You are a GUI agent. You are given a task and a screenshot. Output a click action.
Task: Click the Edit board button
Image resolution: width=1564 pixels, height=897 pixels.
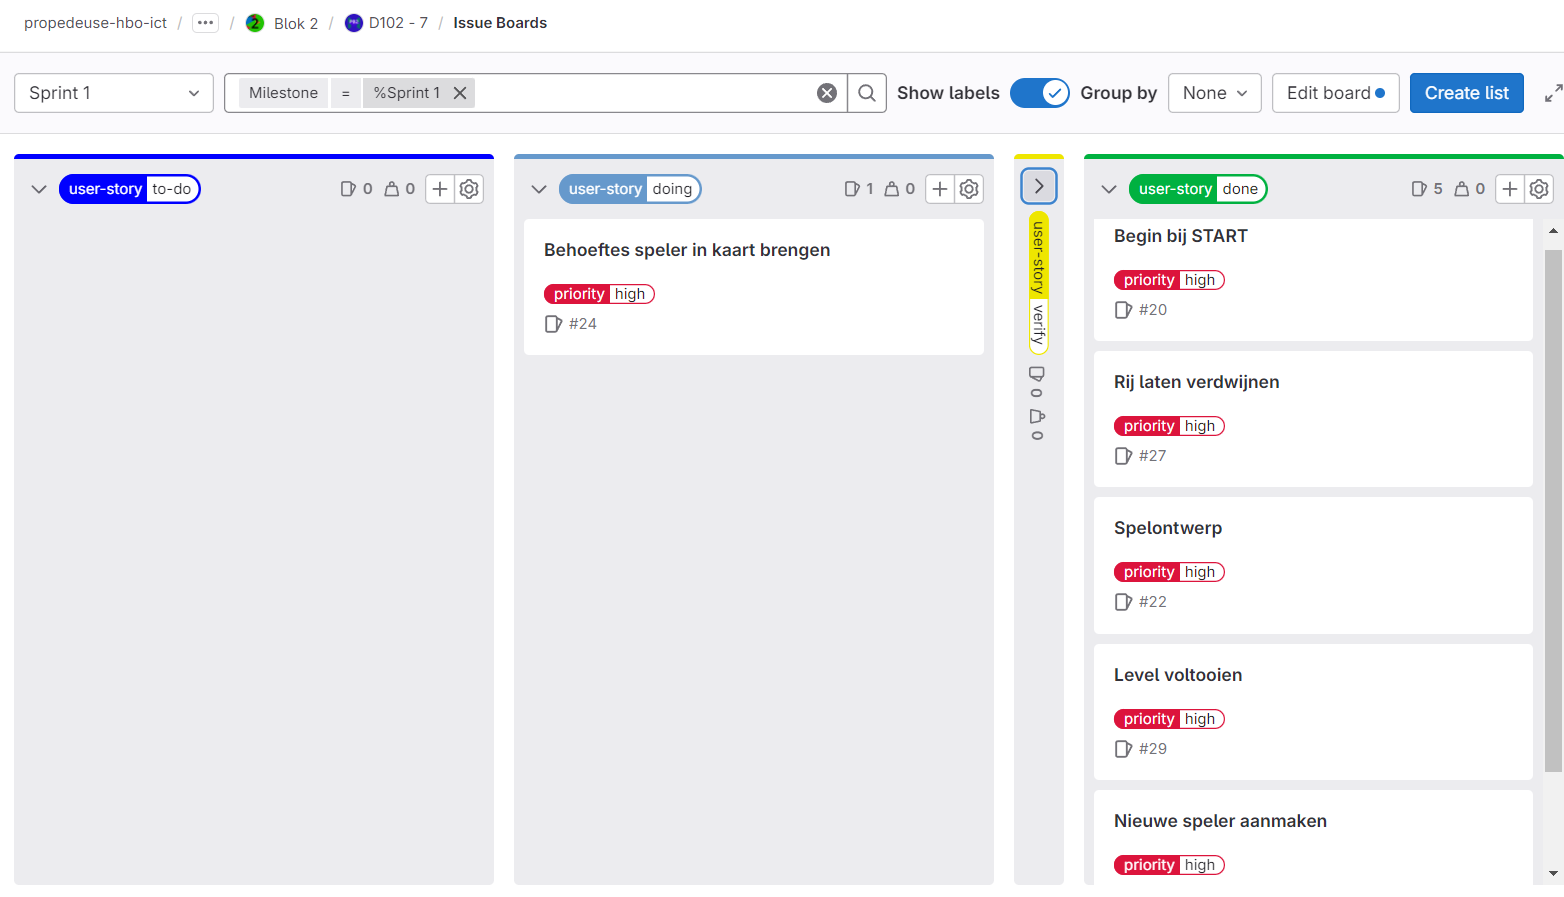pyautogui.click(x=1335, y=93)
